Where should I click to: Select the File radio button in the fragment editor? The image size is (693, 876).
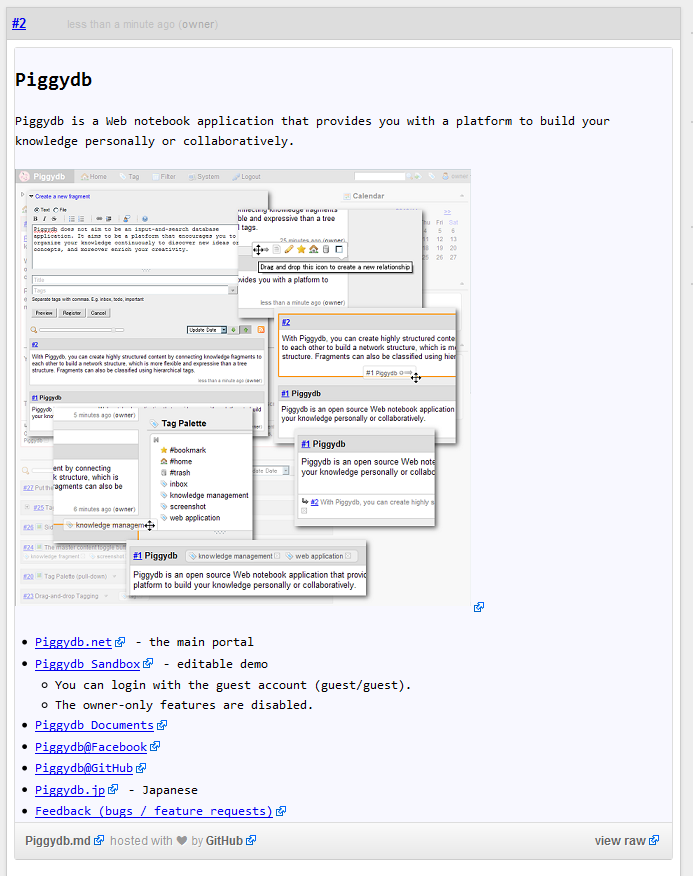57,209
